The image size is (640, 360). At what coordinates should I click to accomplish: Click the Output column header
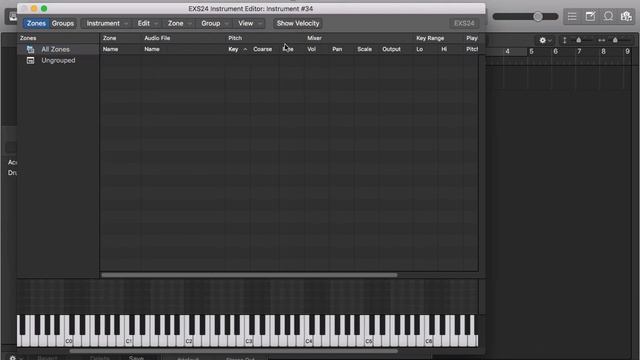point(391,49)
